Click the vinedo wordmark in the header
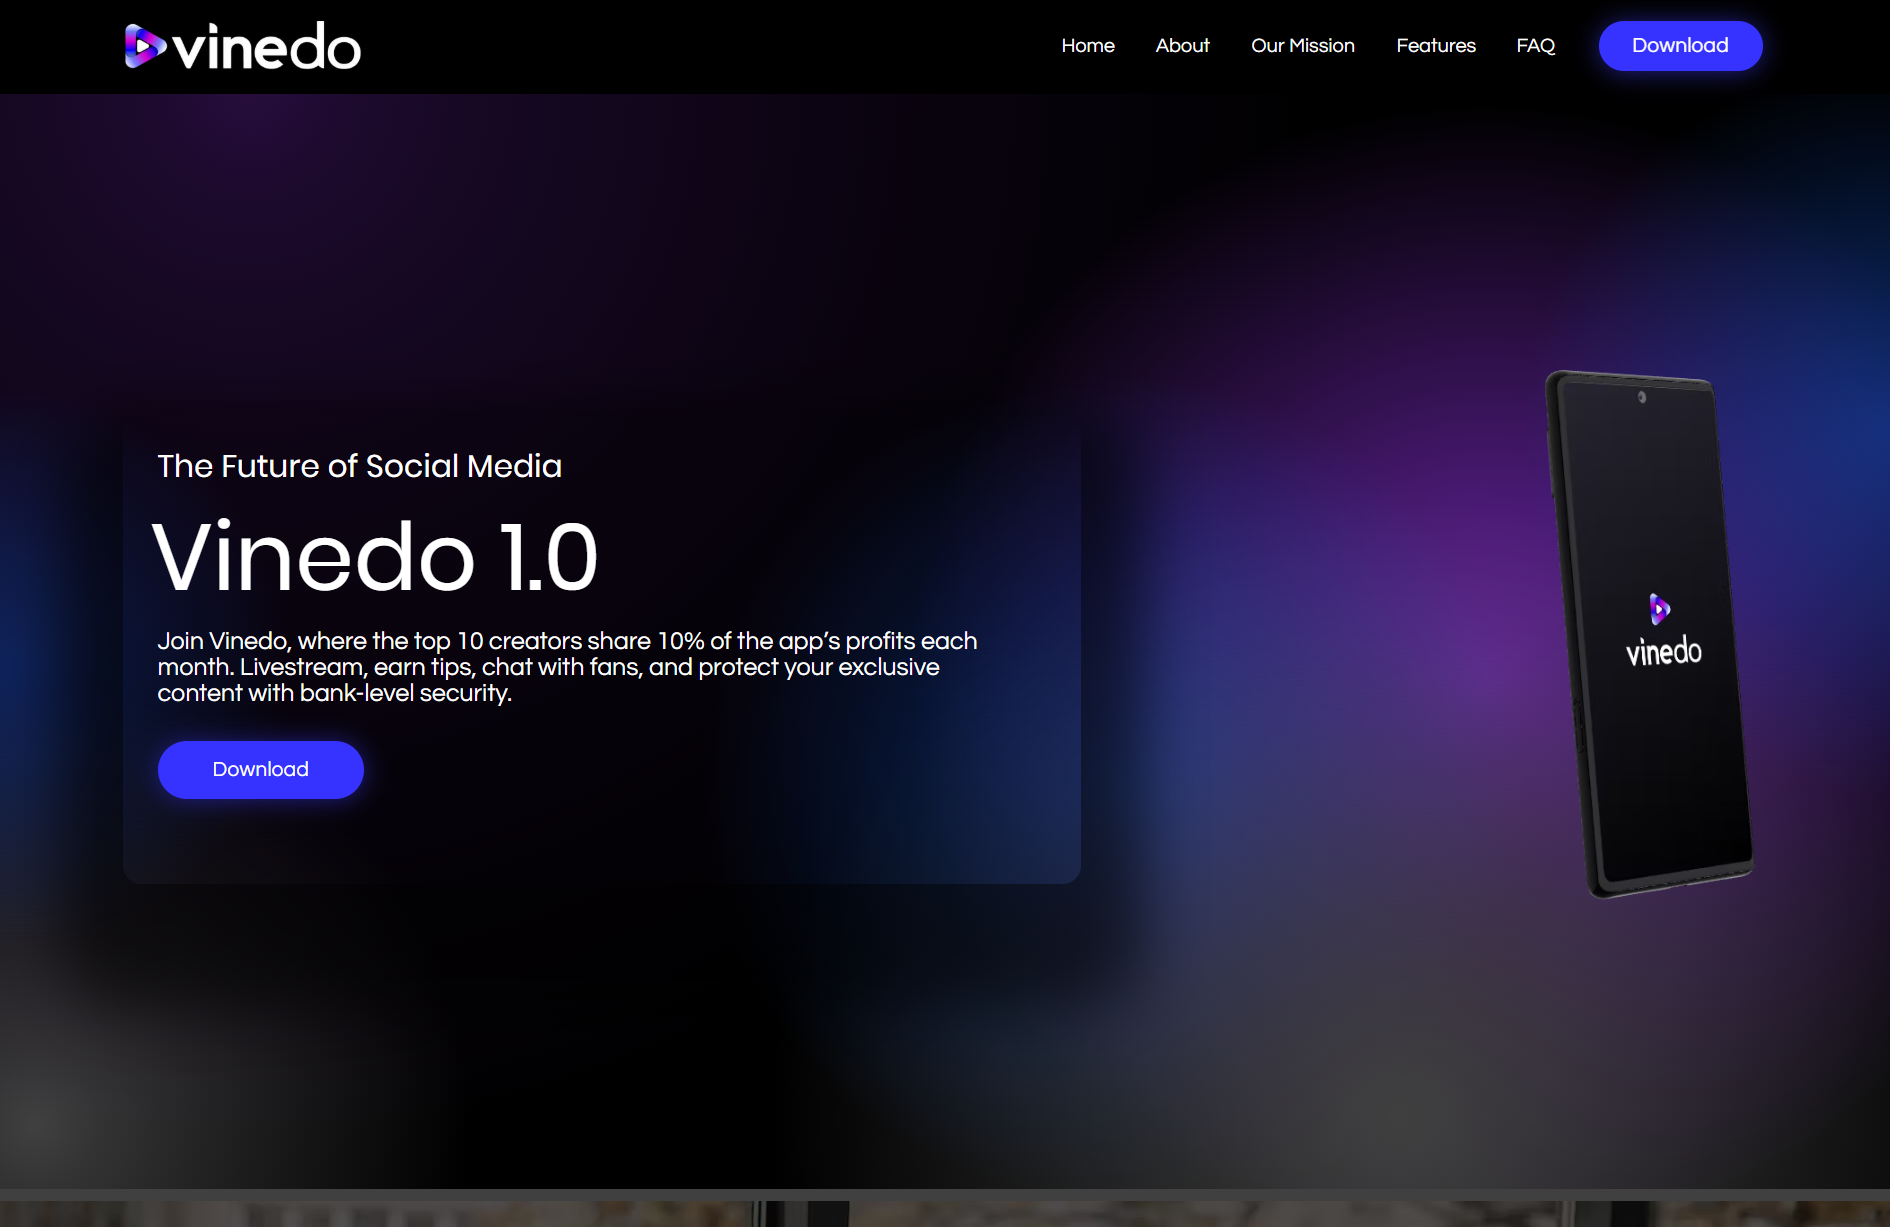This screenshot has height=1227, width=1890. pos(266,48)
